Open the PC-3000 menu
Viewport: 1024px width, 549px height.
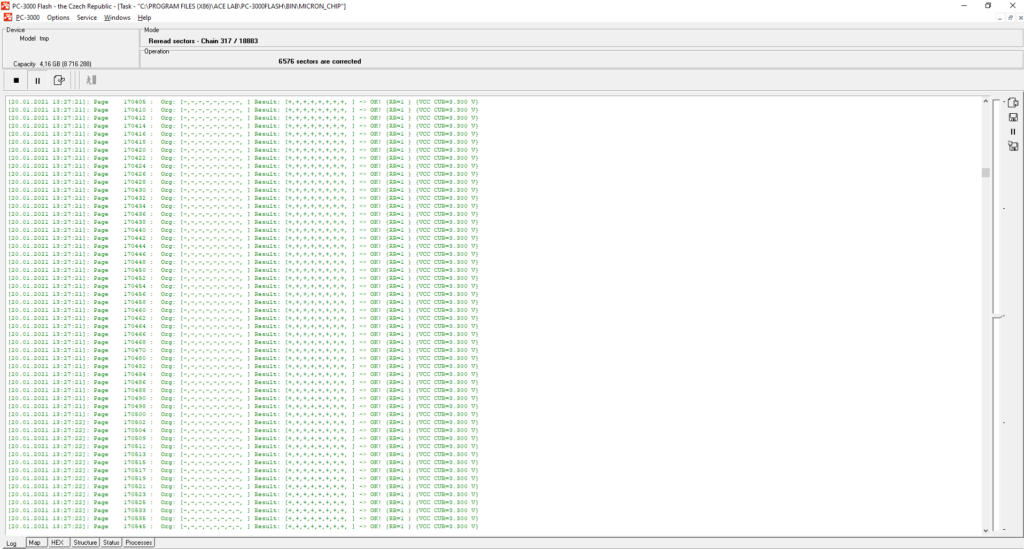point(27,17)
